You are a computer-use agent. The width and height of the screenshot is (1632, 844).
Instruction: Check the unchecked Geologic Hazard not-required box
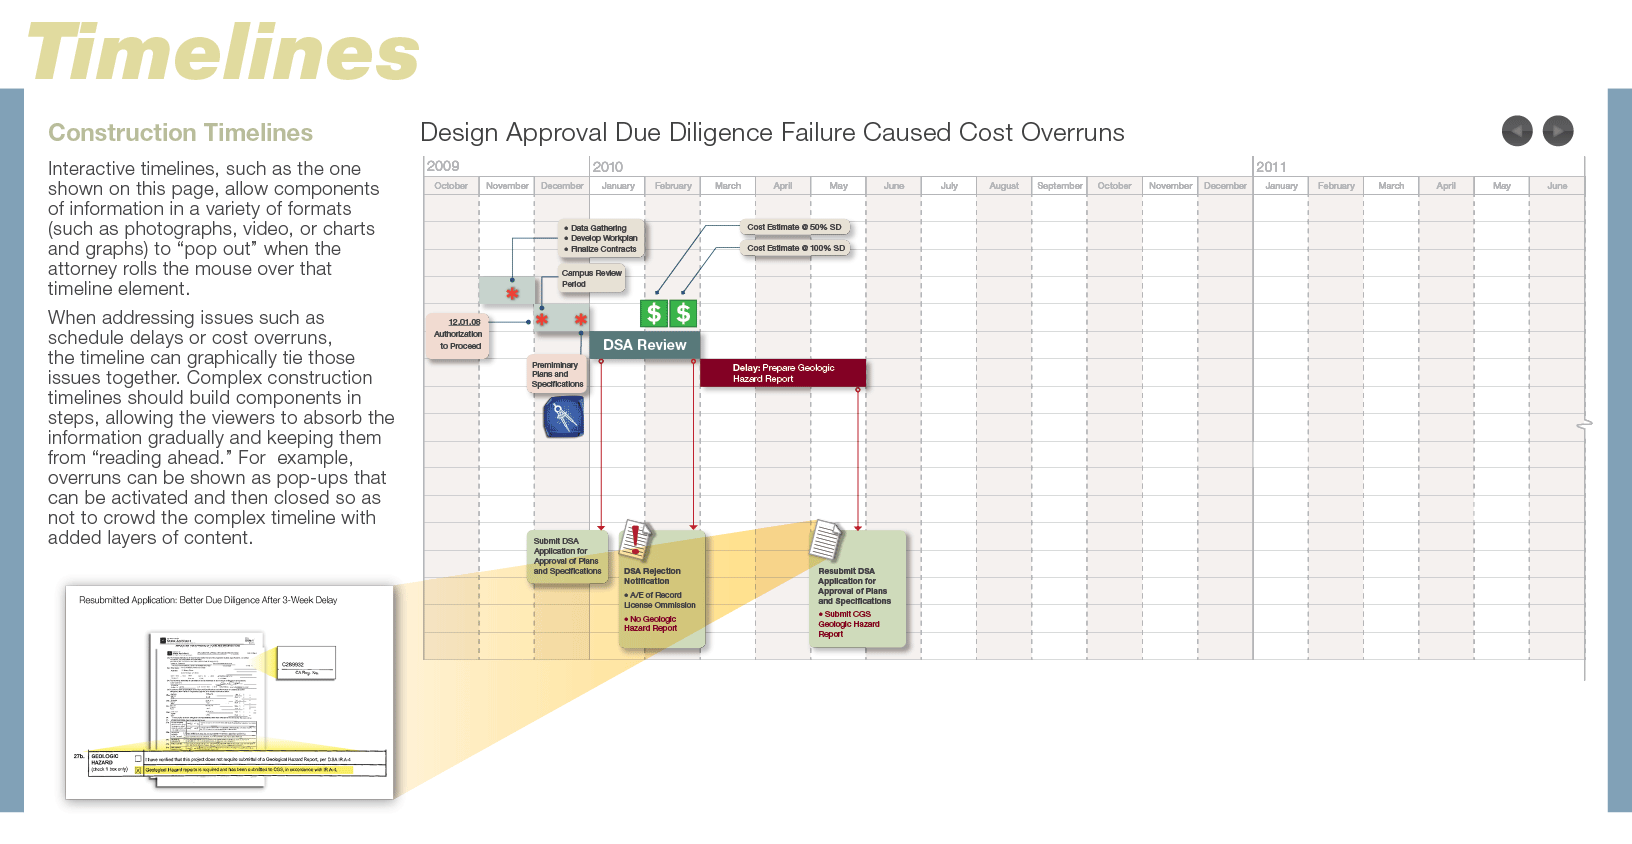(x=138, y=759)
